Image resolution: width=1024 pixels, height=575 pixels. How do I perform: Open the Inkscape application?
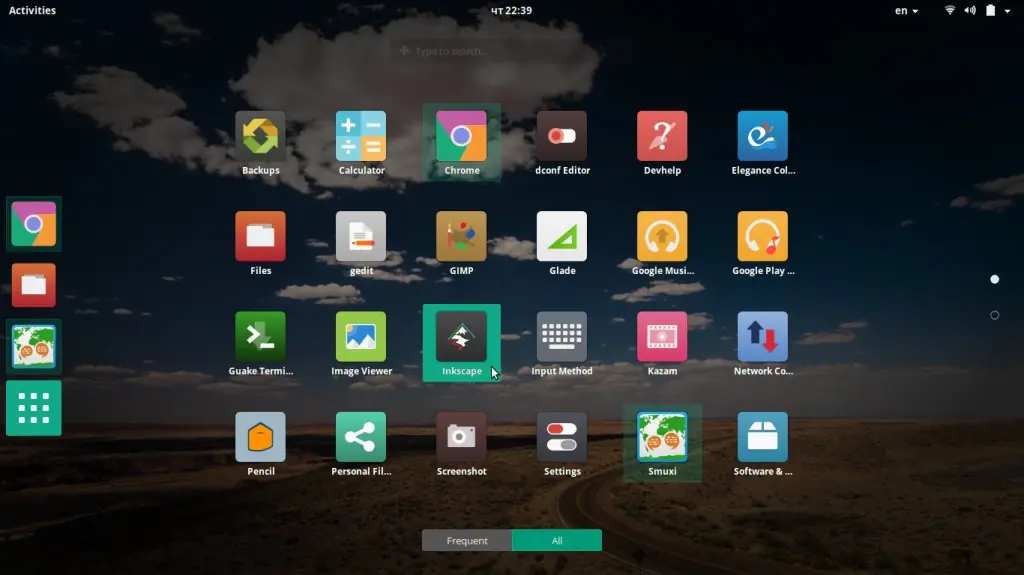(462, 343)
